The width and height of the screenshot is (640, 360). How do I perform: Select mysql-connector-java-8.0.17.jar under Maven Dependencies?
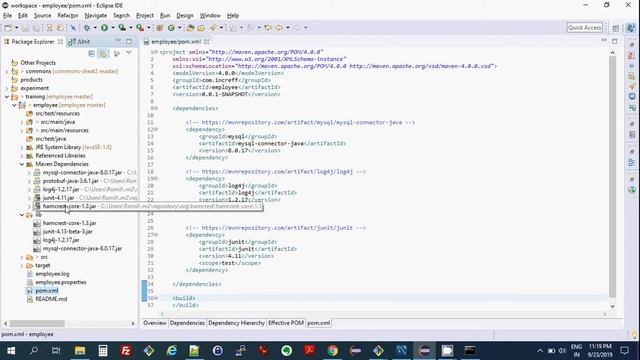(82, 173)
